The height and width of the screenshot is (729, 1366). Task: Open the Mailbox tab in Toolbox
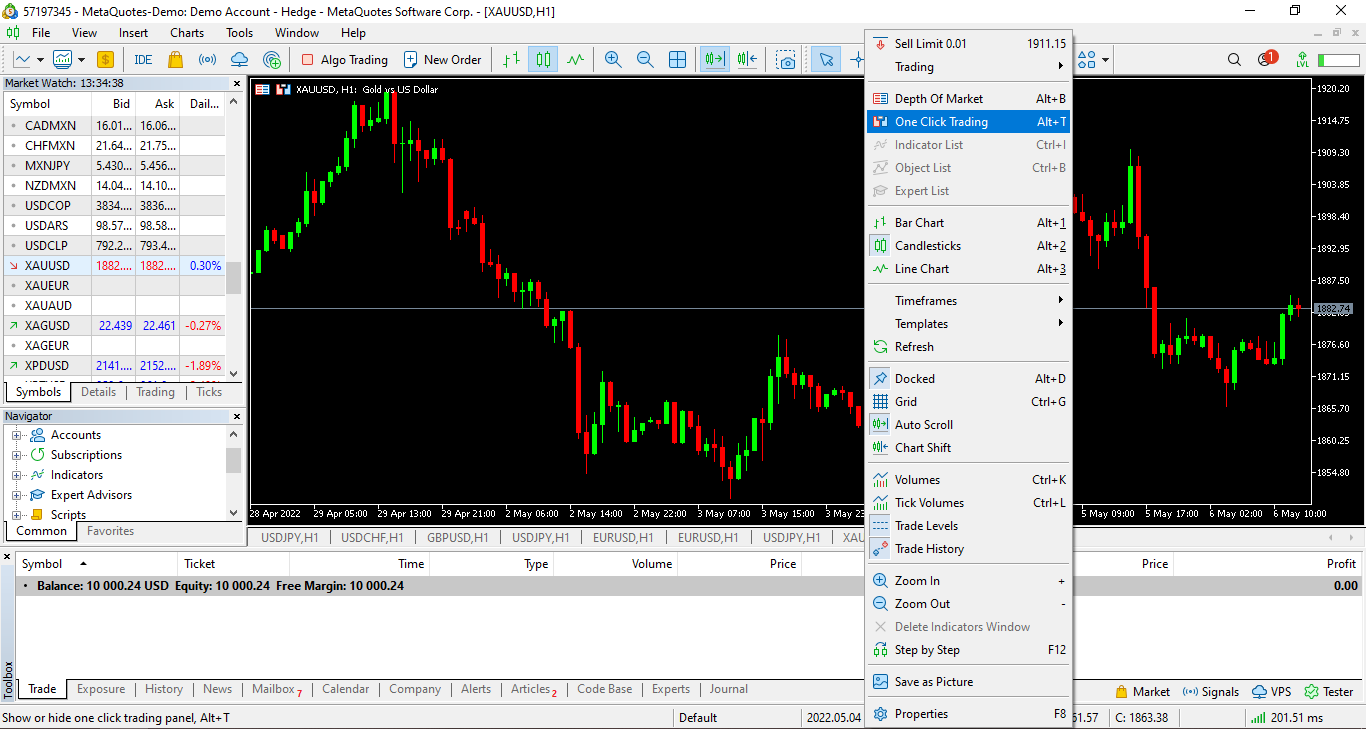click(276, 689)
